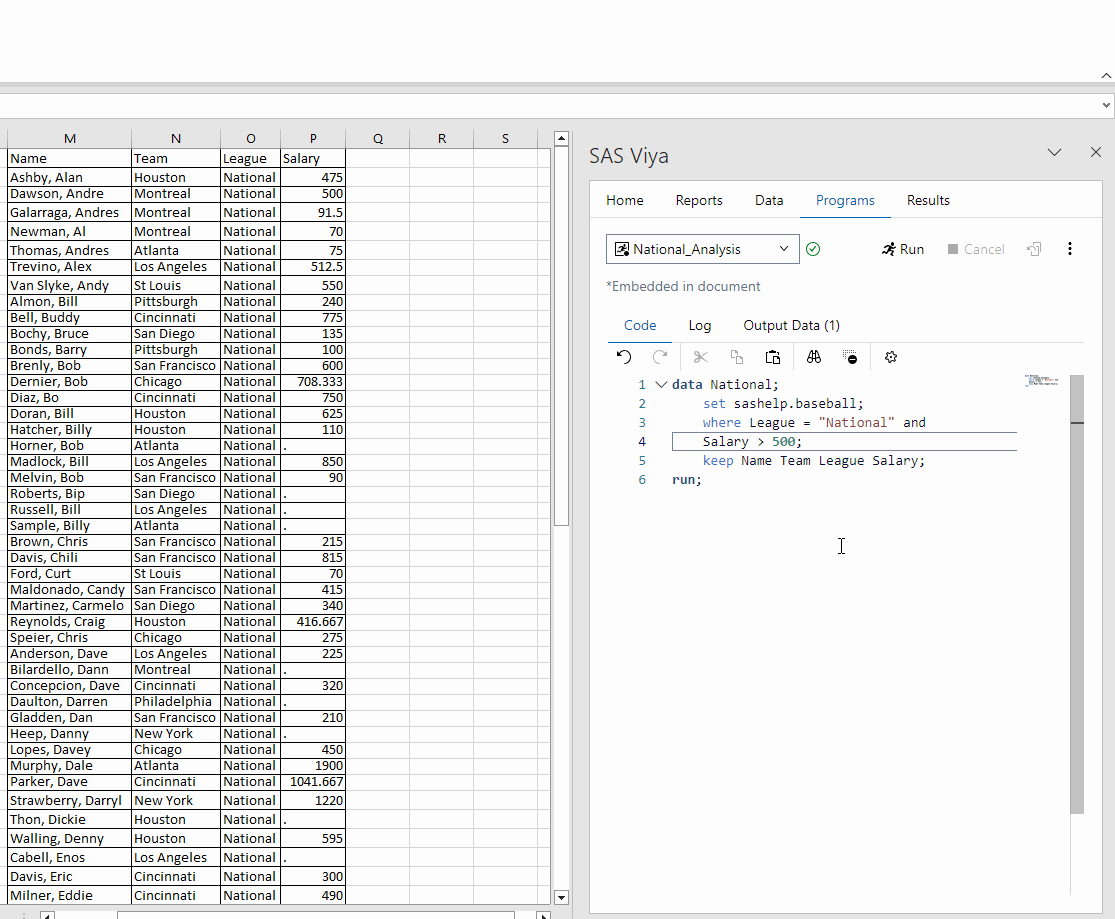
Task: Click the spreadsheet vertical scrollbar down arrow
Action: (x=561, y=898)
